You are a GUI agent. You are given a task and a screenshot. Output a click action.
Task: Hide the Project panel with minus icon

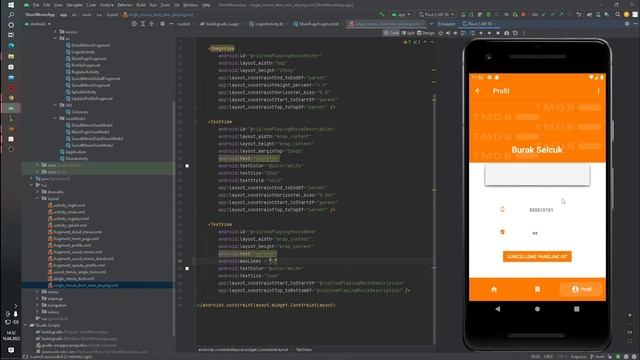point(171,24)
